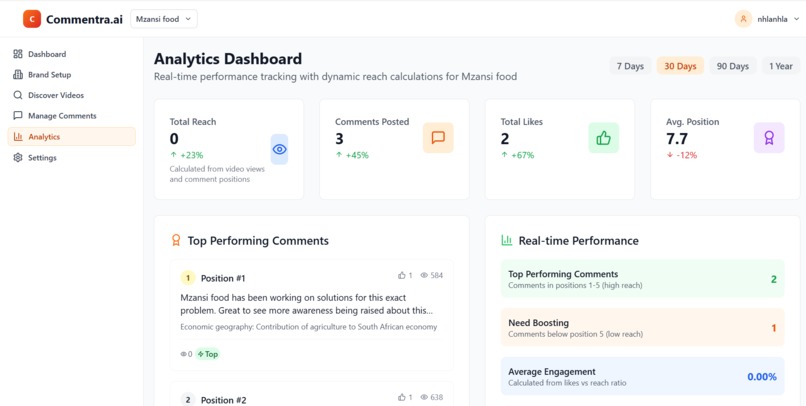Click the award icon beside Top Performing Comments heading

coord(176,240)
